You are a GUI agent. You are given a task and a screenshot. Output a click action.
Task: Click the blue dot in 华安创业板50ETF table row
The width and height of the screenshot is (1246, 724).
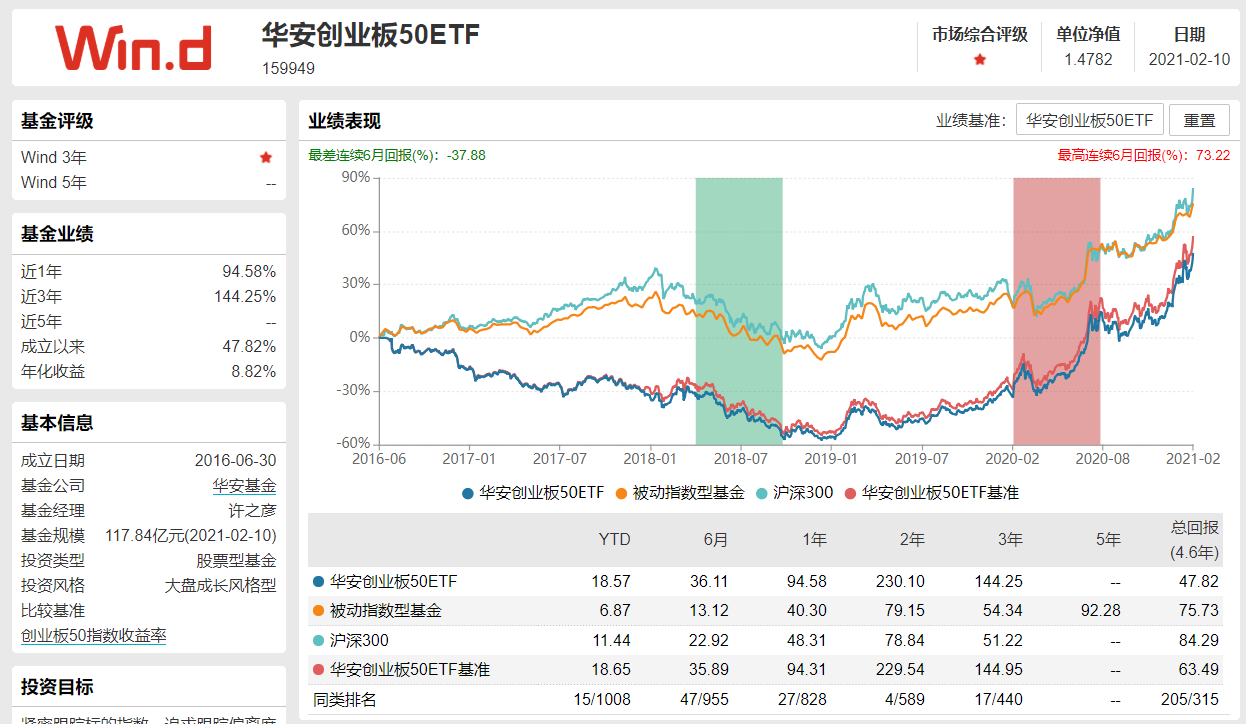coord(319,581)
